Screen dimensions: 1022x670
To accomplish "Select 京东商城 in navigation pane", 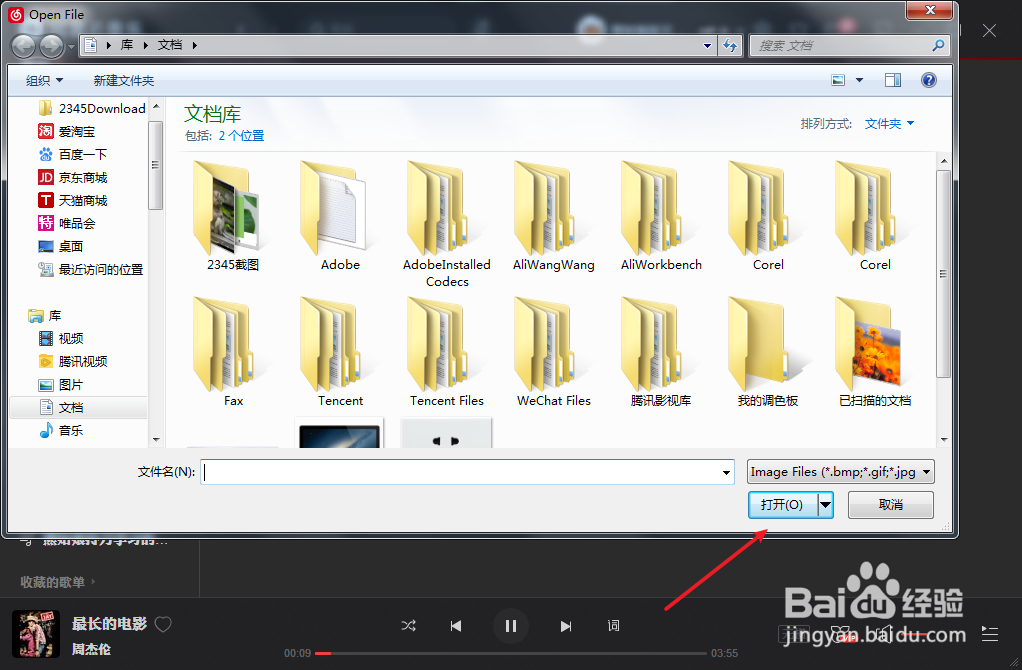I will click(72, 177).
